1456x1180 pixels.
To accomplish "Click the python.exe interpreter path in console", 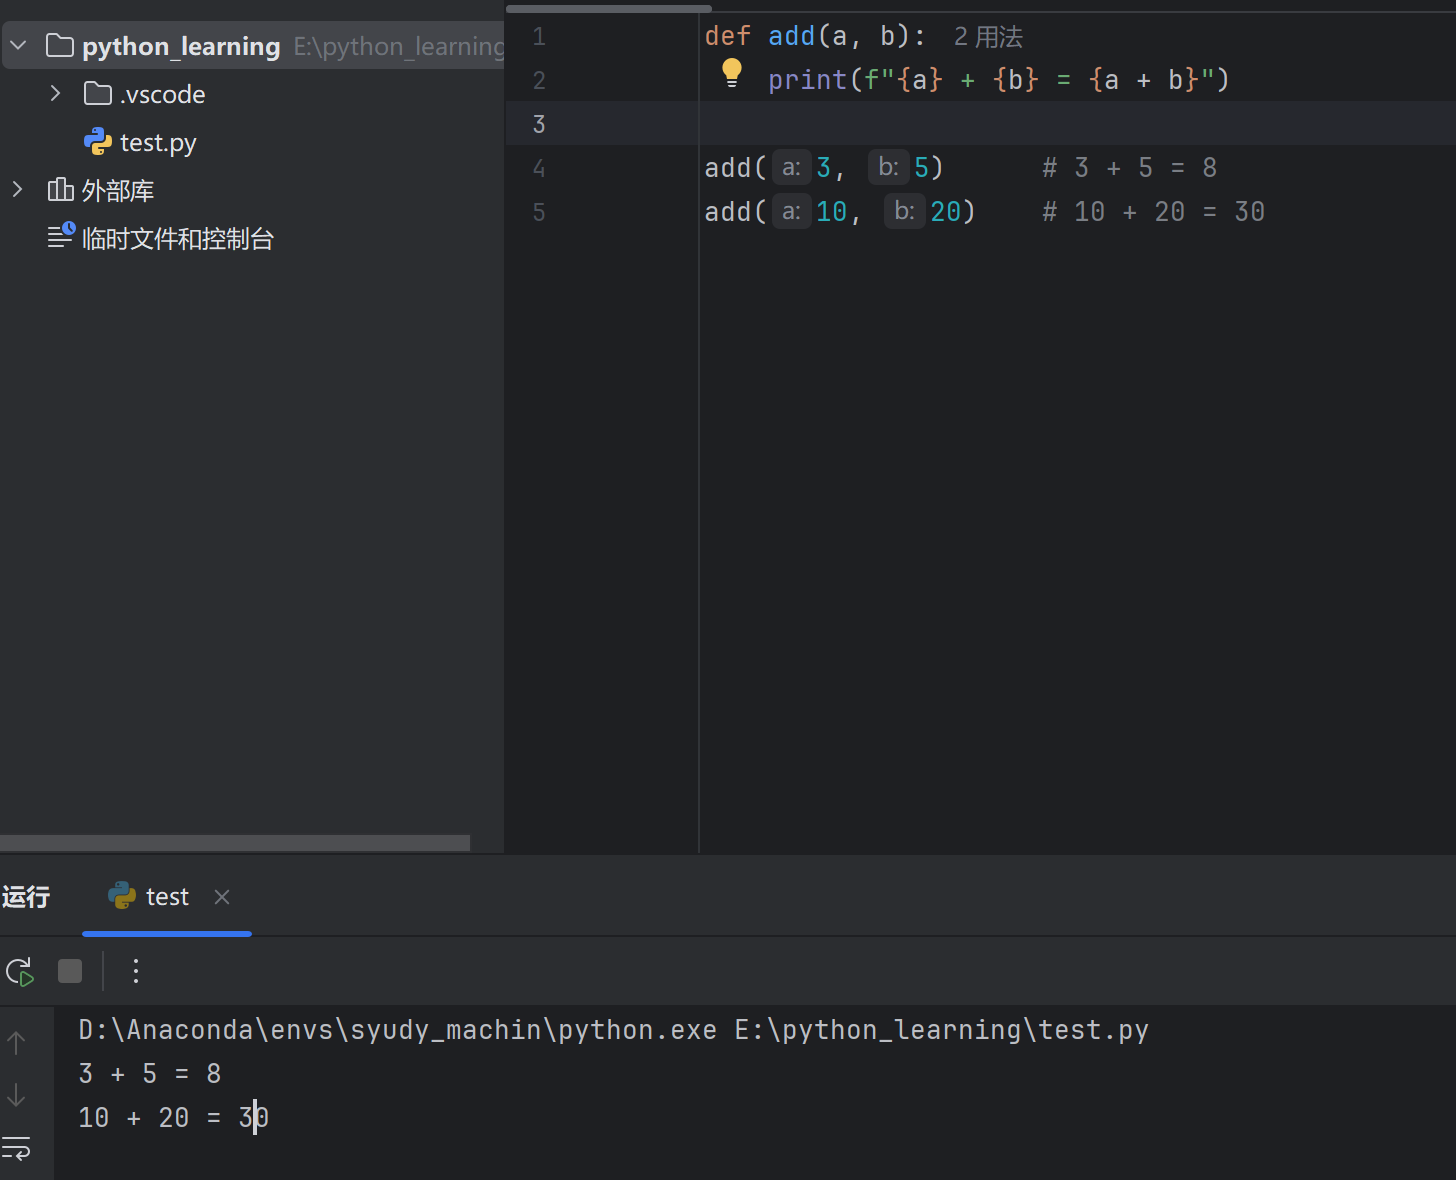I will coord(398,1031).
